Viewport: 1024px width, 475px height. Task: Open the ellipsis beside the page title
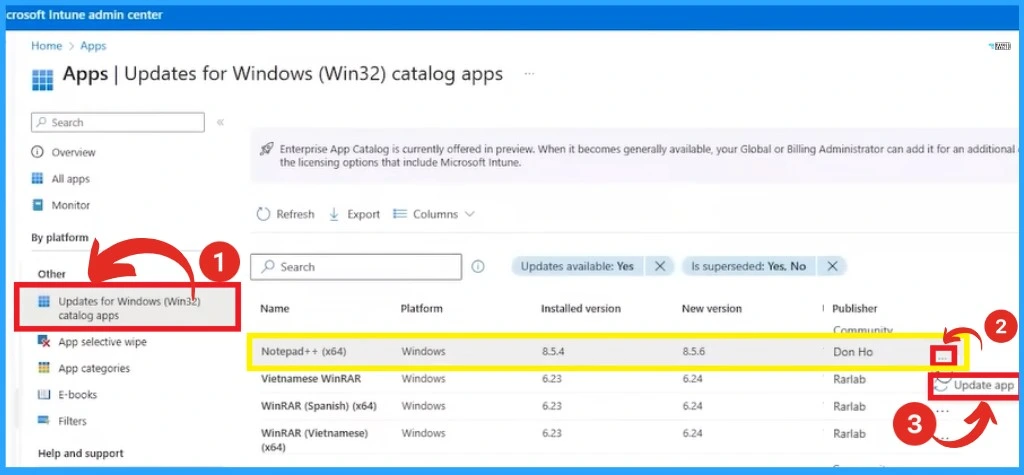coord(529,74)
